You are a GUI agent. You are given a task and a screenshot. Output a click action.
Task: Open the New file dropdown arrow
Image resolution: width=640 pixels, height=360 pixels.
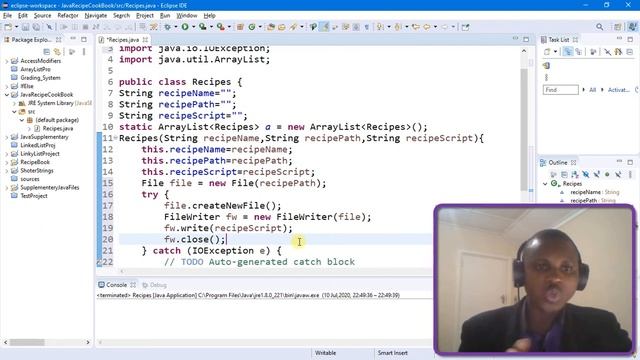click(x=16, y=27)
